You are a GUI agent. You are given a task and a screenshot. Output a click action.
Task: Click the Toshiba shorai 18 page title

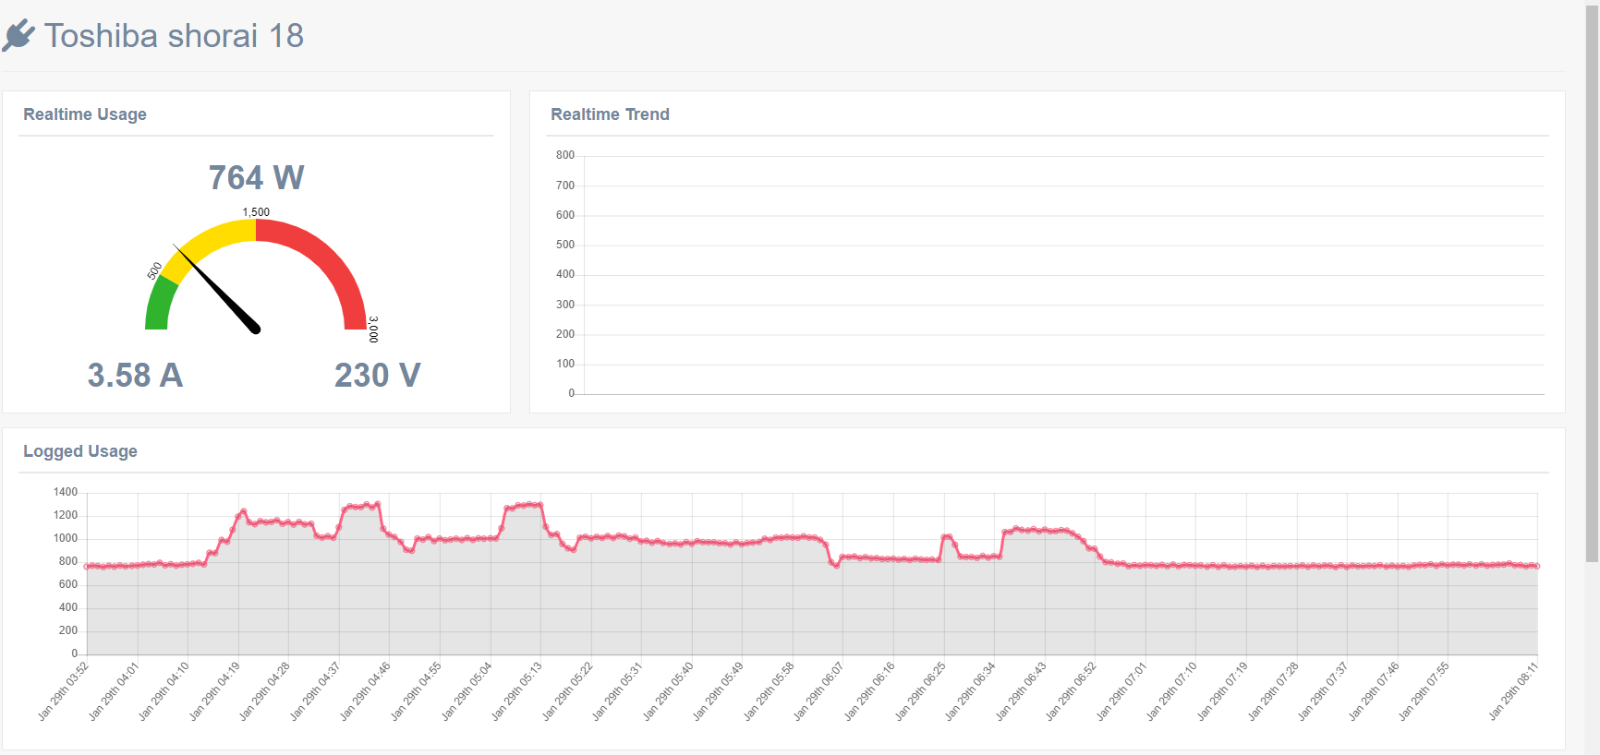[x=174, y=36]
